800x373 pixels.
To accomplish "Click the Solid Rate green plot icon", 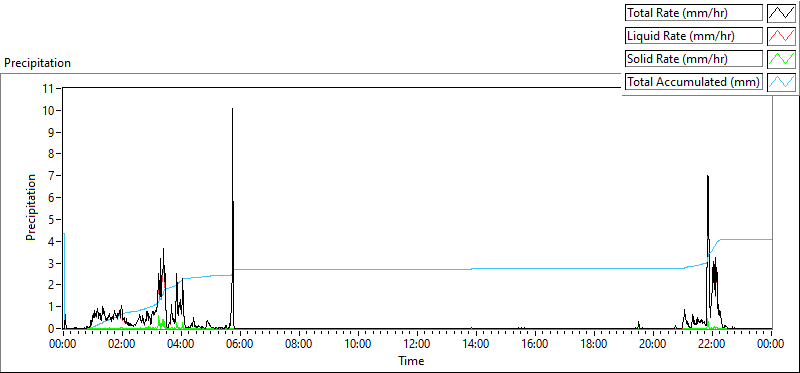I will pyautogui.click(x=781, y=59).
